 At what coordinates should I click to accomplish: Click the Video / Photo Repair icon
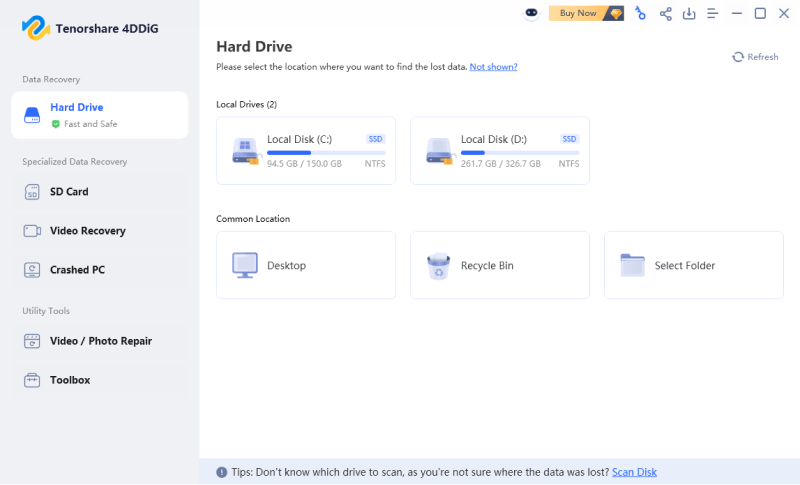tap(32, 341)
